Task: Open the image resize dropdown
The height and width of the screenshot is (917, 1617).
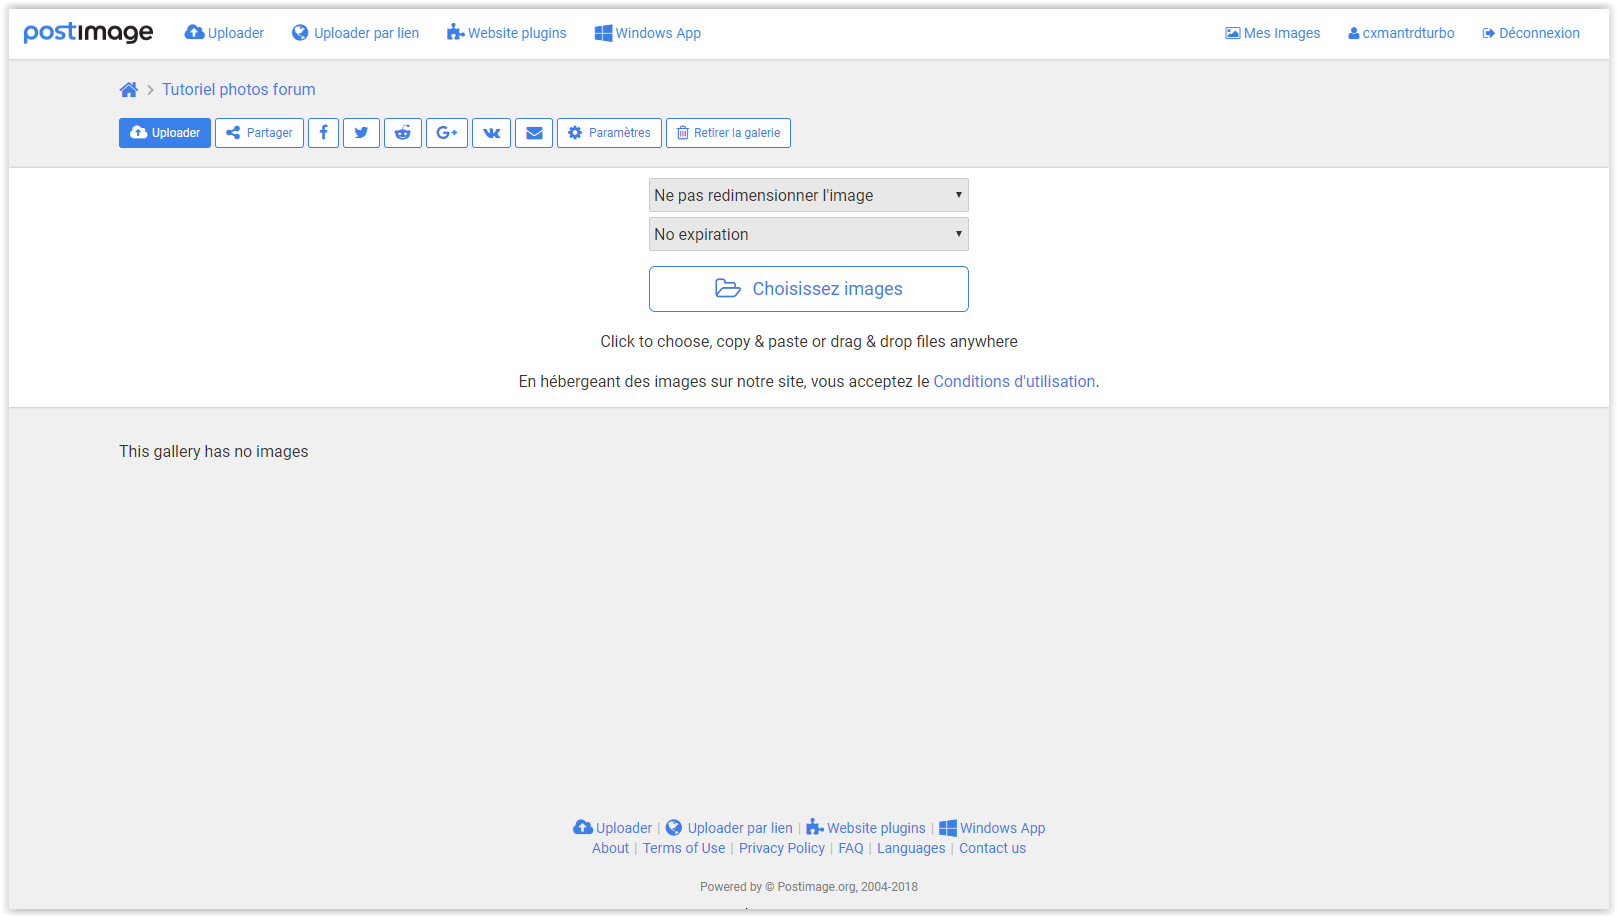Action: pos(808,195)
